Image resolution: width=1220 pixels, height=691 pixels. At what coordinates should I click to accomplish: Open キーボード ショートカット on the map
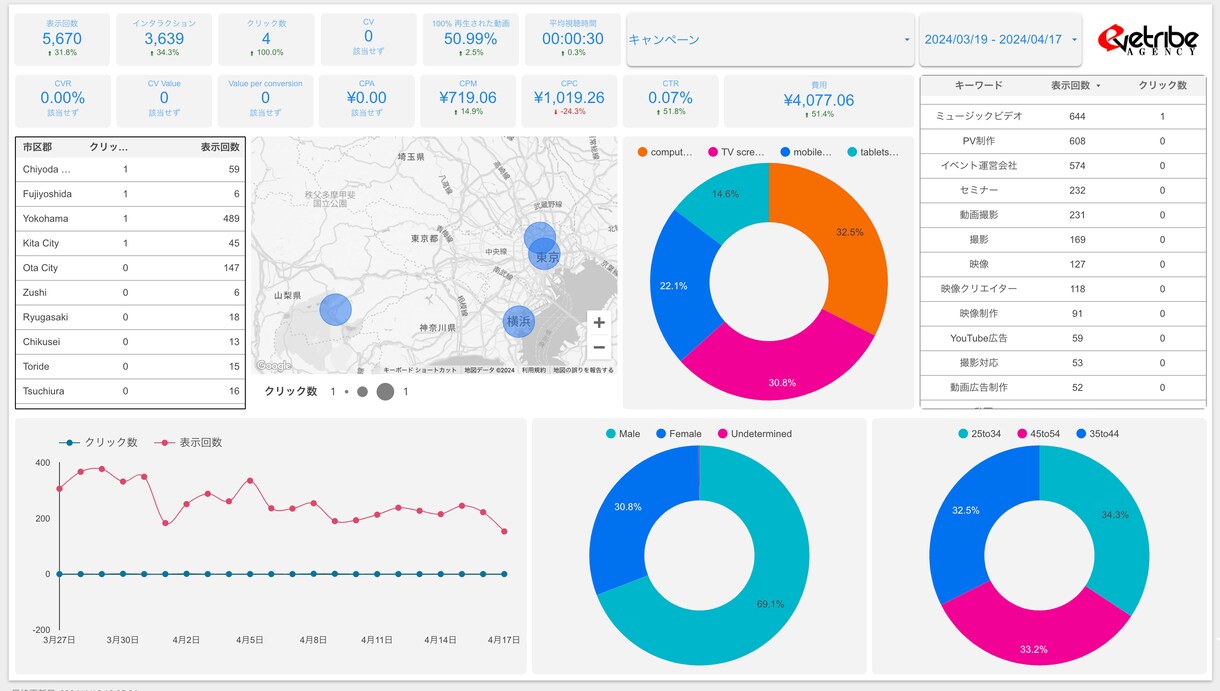pos(420,370)
